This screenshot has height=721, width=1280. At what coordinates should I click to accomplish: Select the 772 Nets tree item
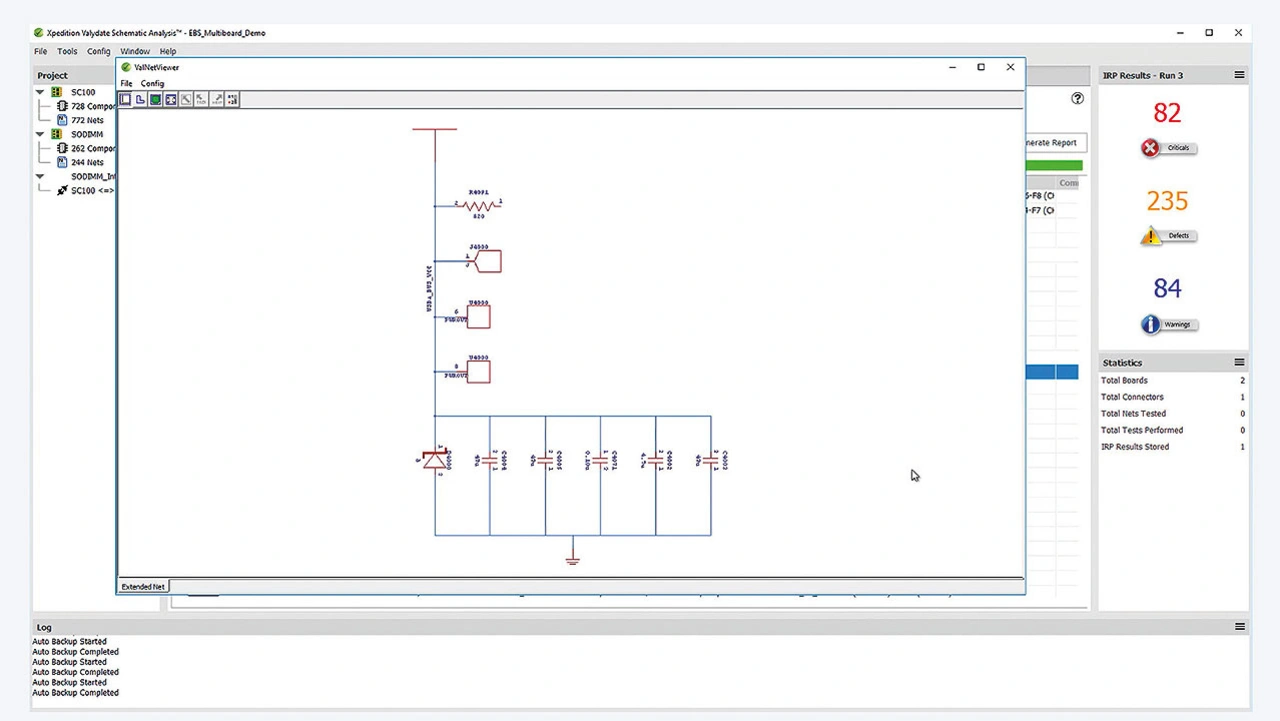(x=86, y=120)
